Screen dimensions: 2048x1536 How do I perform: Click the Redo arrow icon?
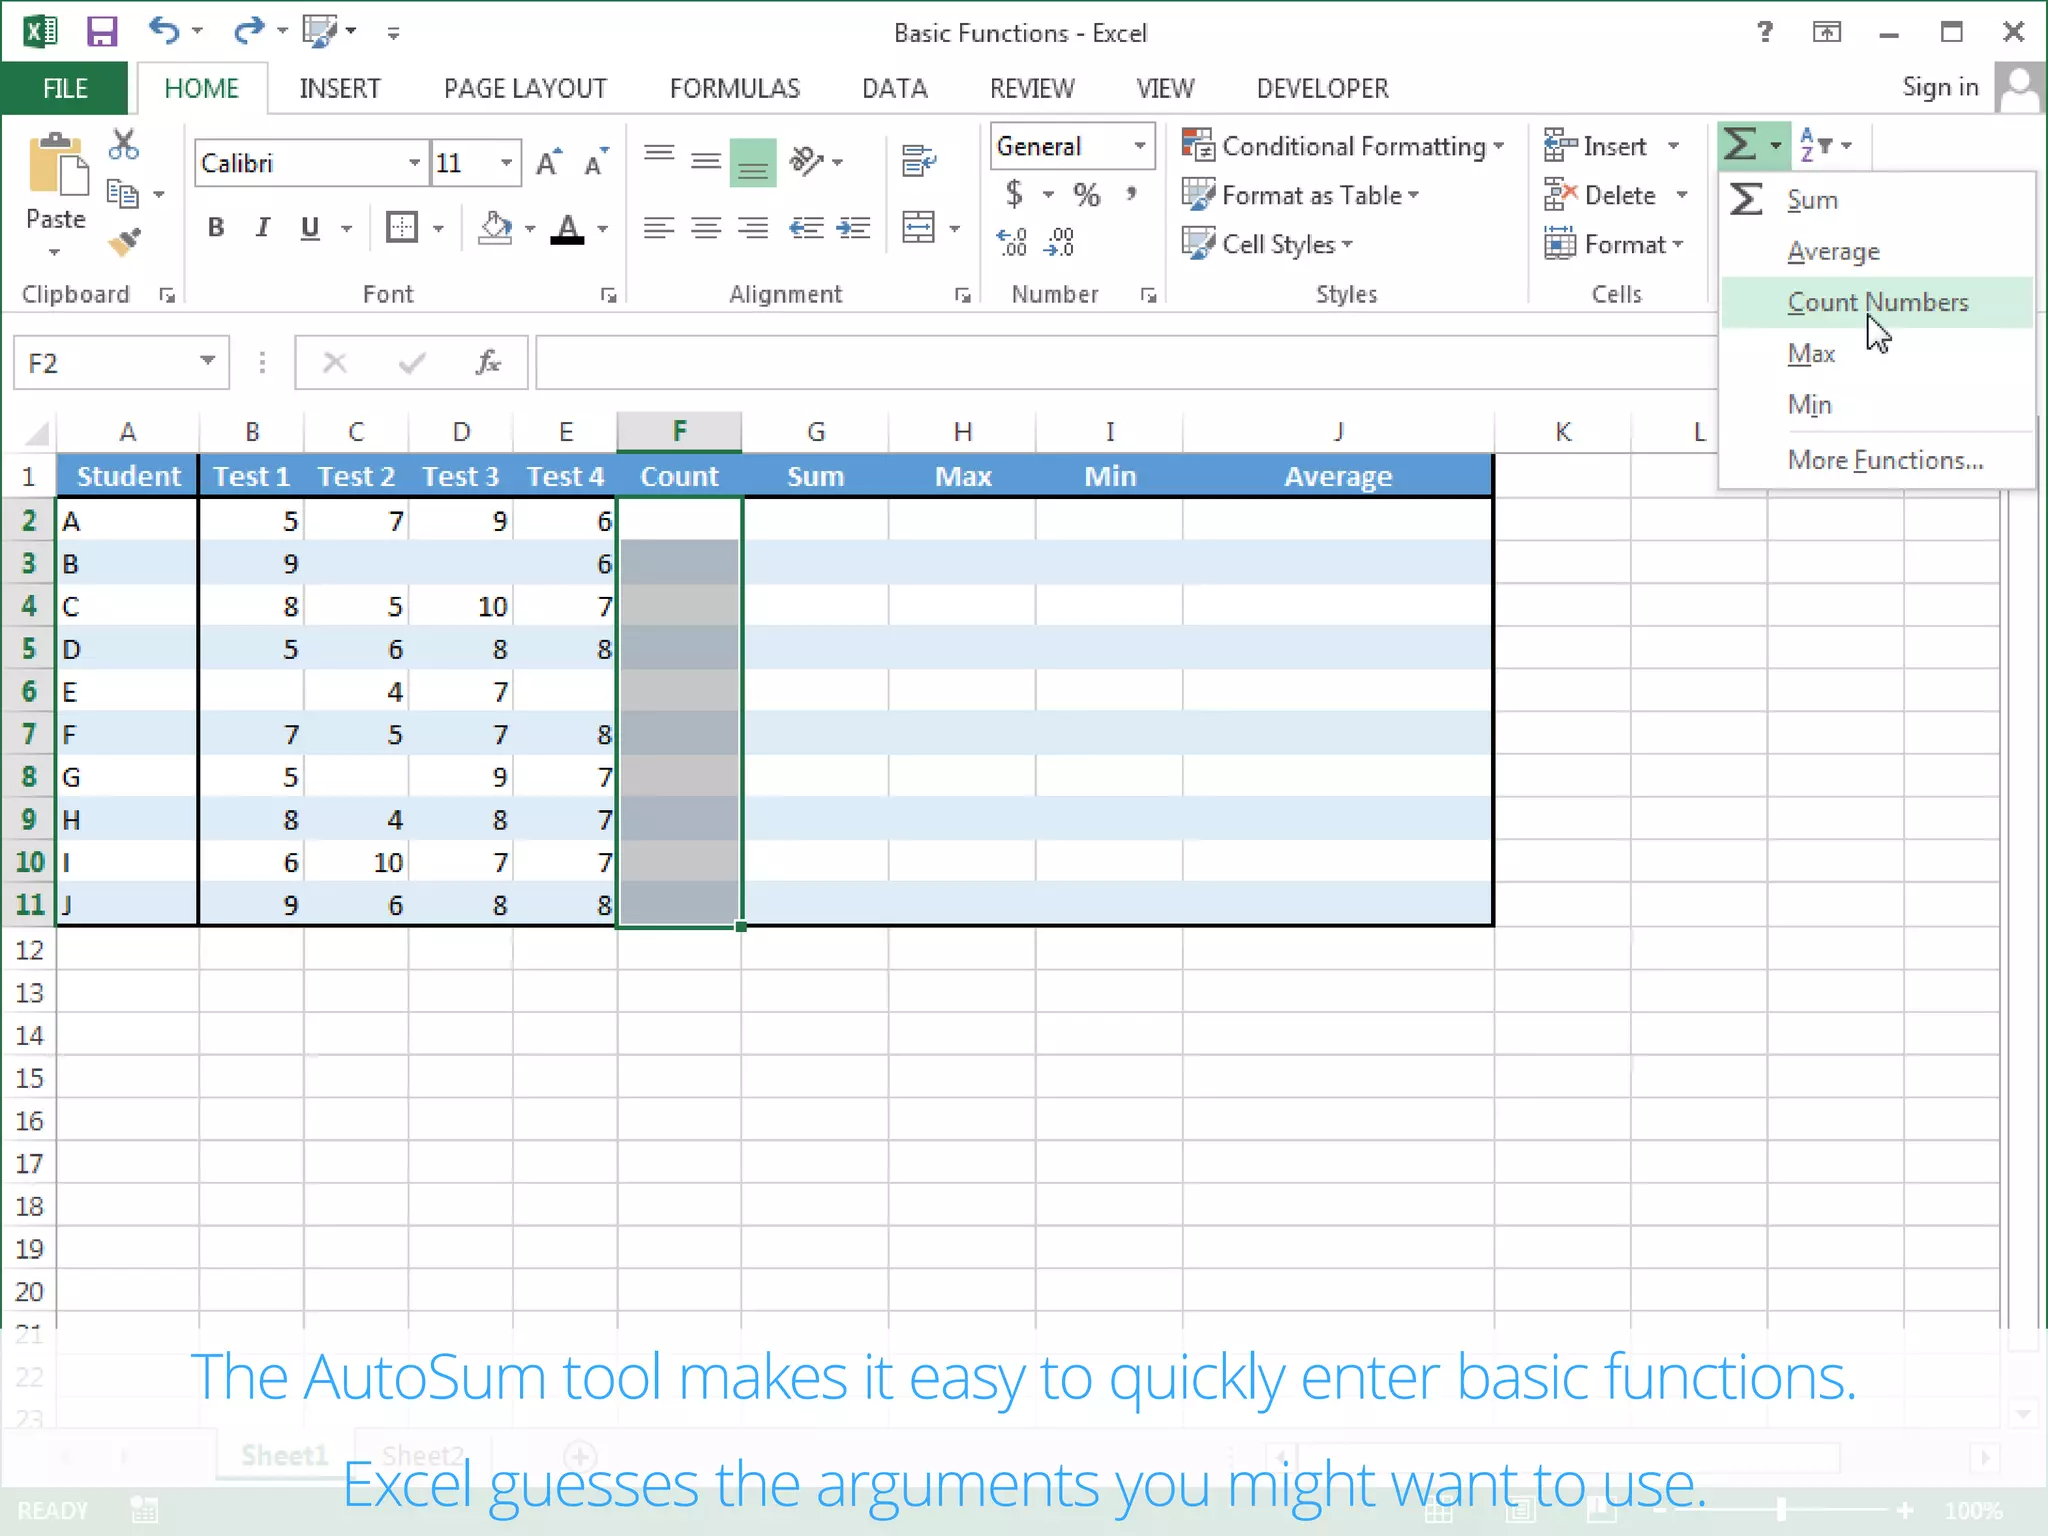click(x=247, y=31)
